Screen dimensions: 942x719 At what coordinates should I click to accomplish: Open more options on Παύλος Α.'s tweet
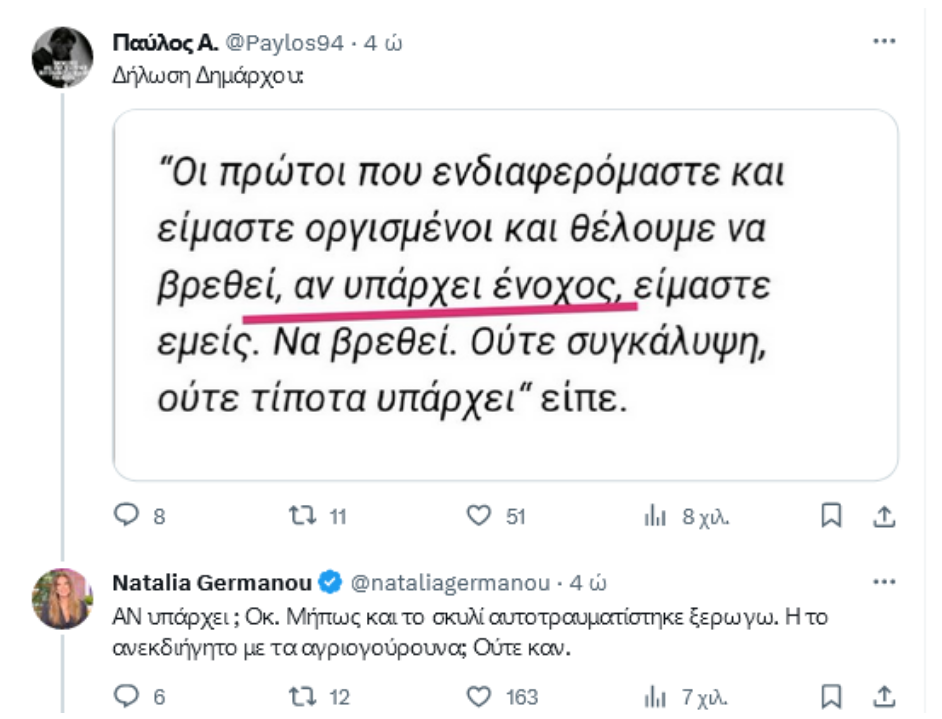coord(883,42)
